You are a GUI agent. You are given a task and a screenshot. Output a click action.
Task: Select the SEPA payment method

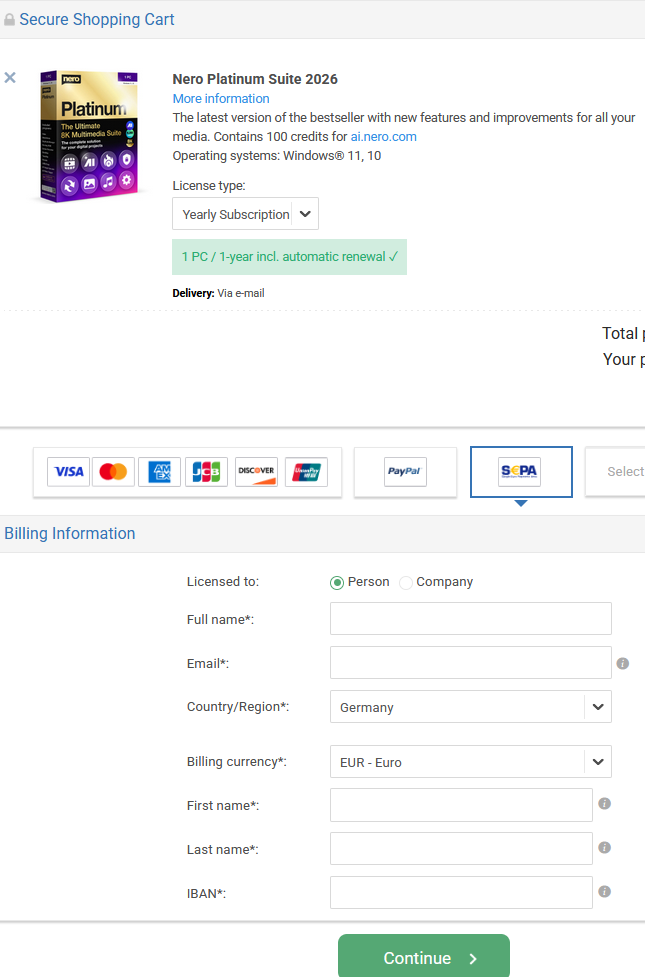(x=521, y=472)
